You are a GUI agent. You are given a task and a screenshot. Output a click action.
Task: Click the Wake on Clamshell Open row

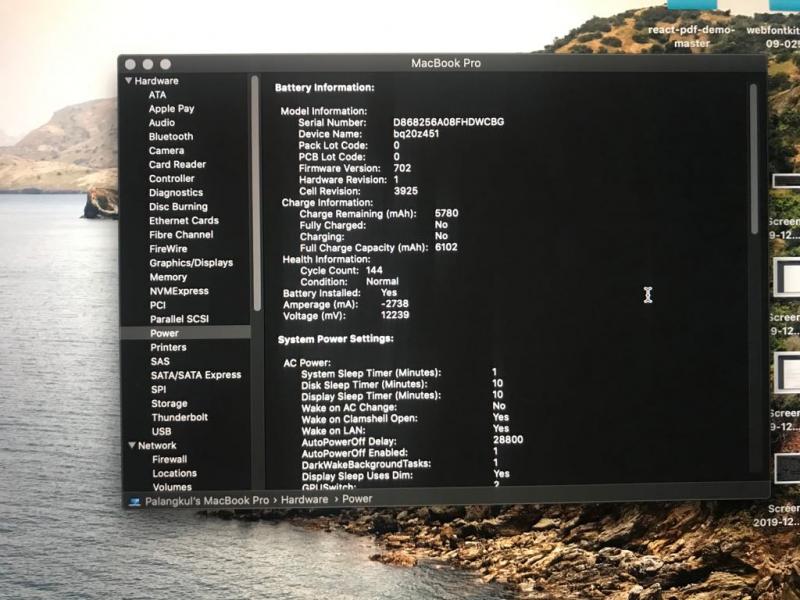coord(405,418)
